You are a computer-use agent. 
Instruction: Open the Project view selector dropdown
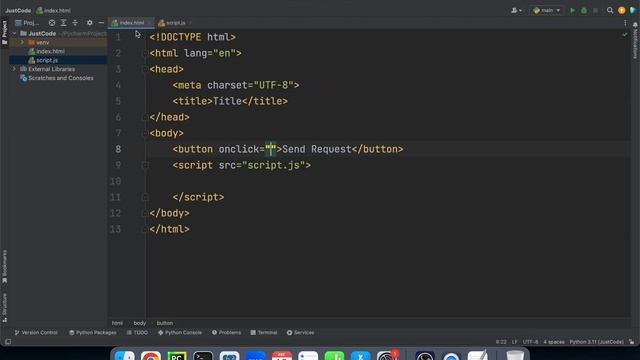coord(27,23)
